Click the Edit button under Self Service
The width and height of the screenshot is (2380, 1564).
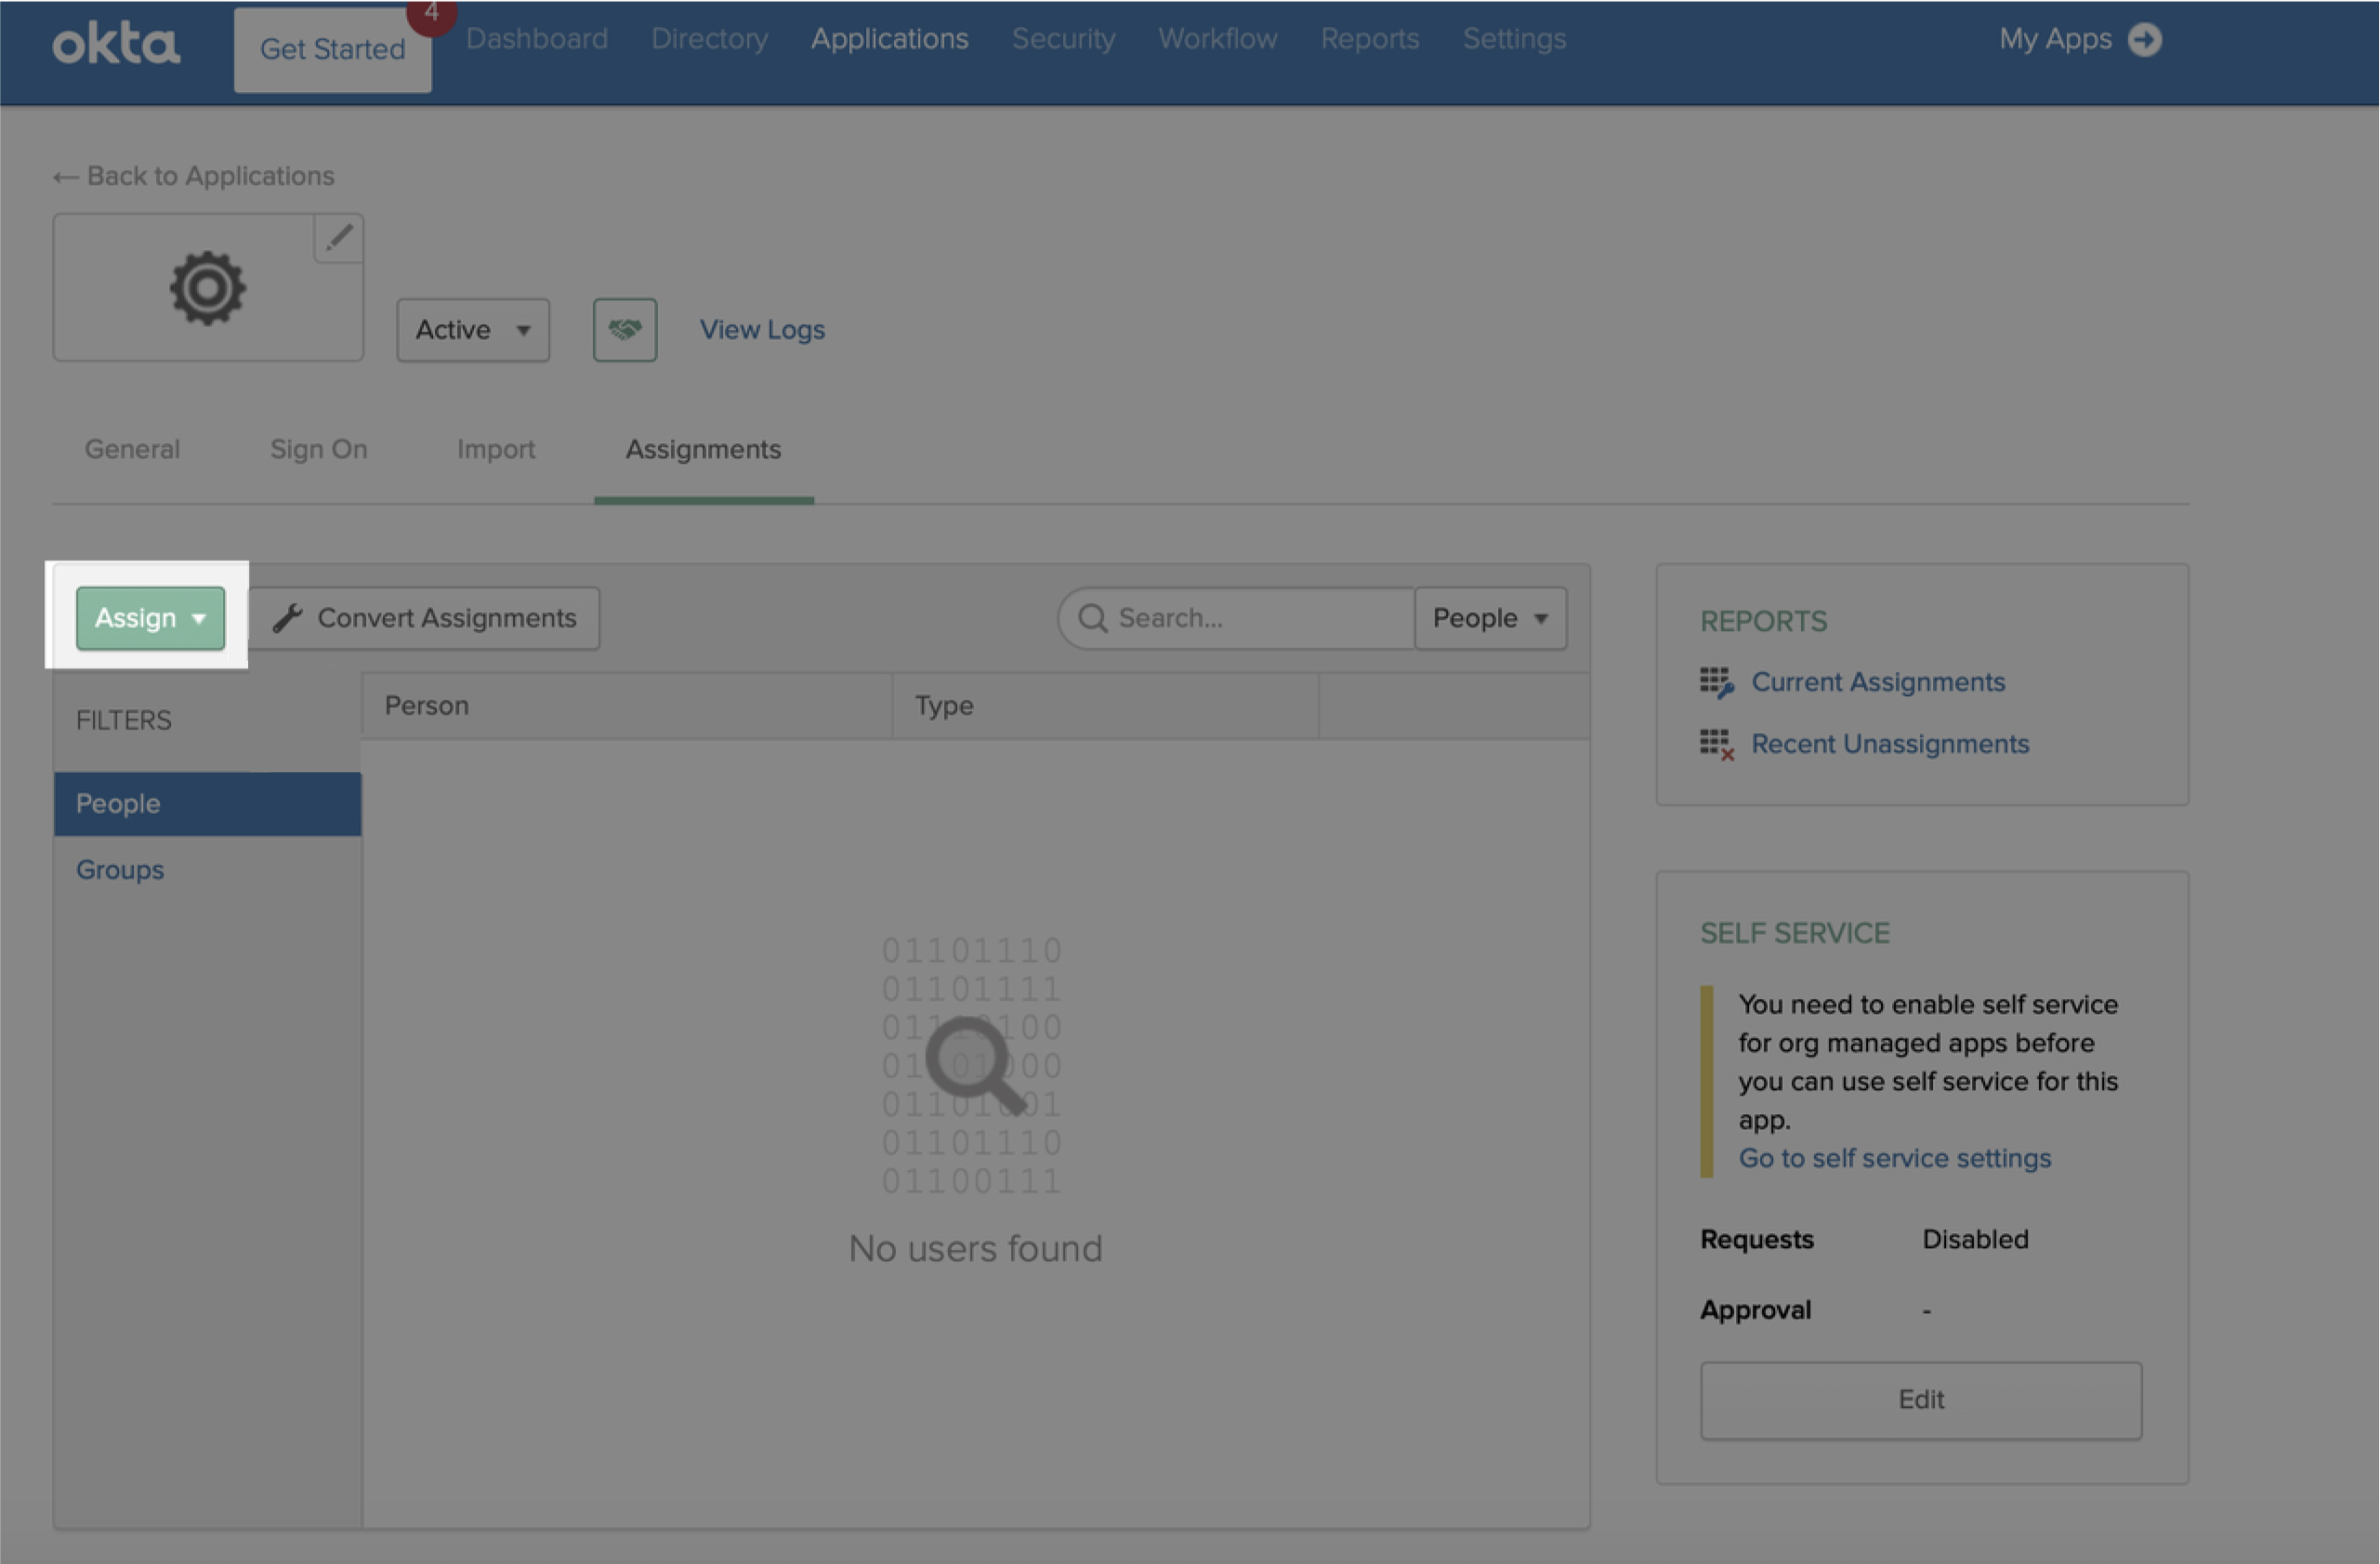click(1920, 1400)
